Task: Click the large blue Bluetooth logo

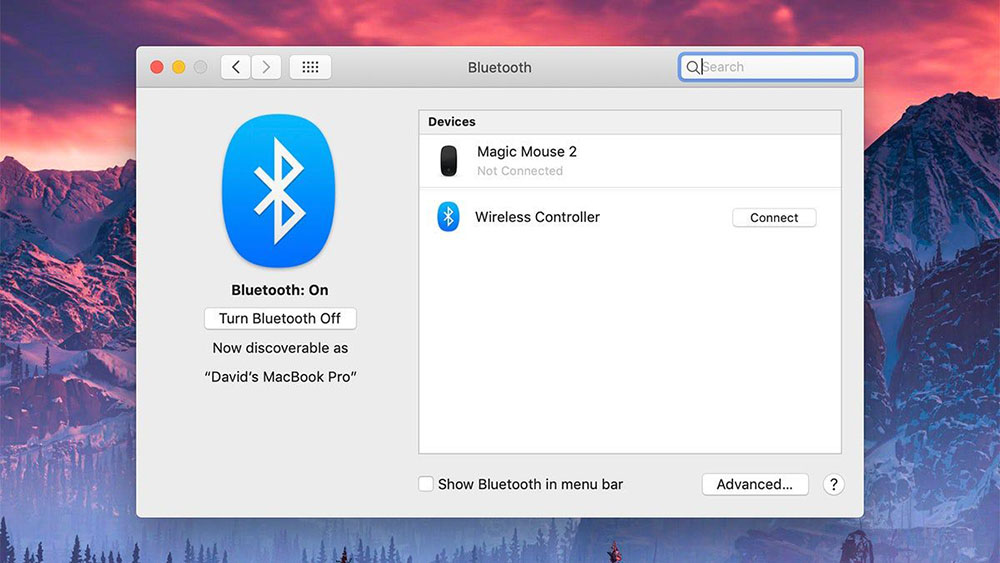Action: point(278,191)
